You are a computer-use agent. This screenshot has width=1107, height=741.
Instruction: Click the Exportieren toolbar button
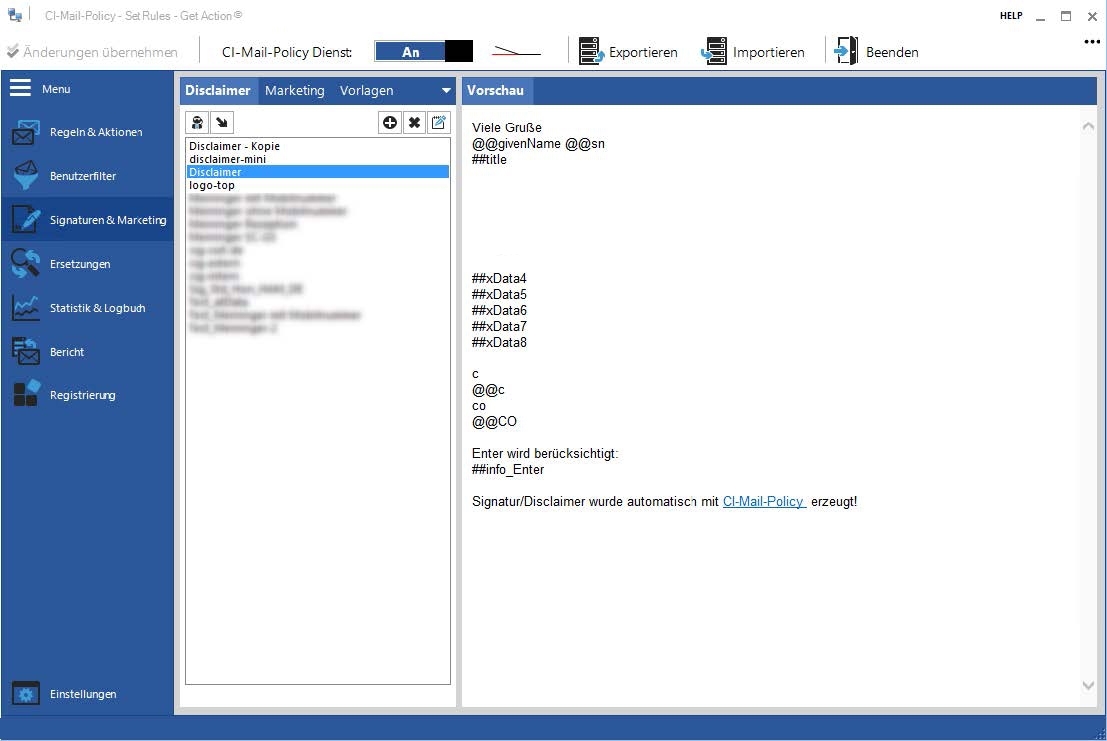click(x=628, y=52)
